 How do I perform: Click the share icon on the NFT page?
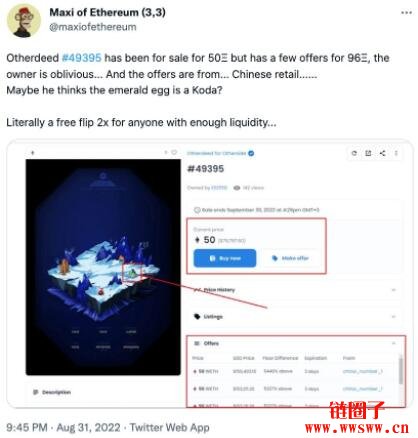tap(382, 153)
